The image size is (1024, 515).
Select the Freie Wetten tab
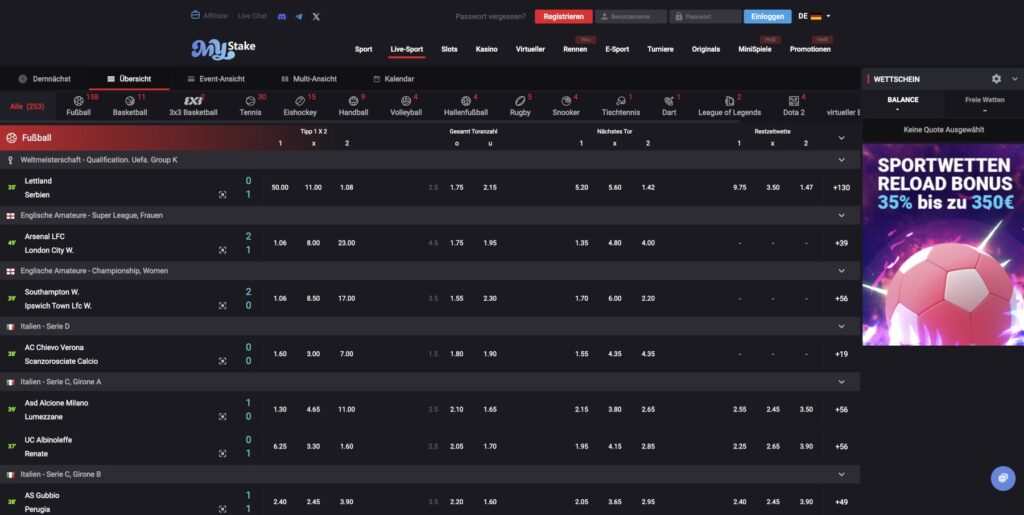pyautogui.click(x=984, y=104)
